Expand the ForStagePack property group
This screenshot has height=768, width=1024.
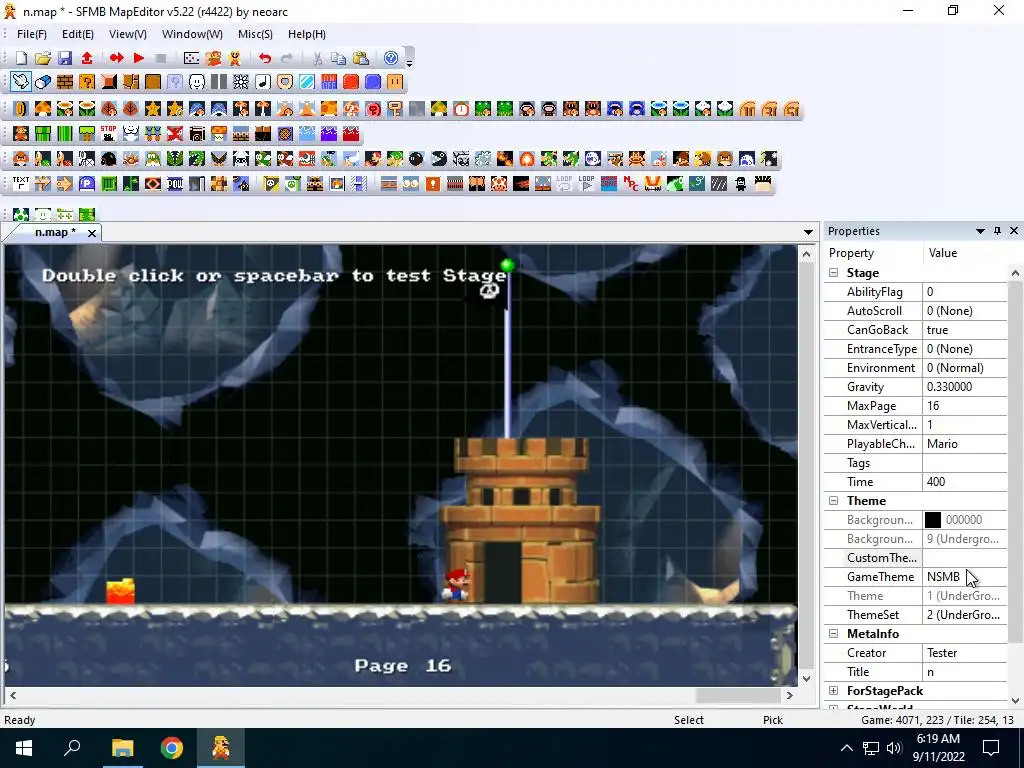[834, 691]
